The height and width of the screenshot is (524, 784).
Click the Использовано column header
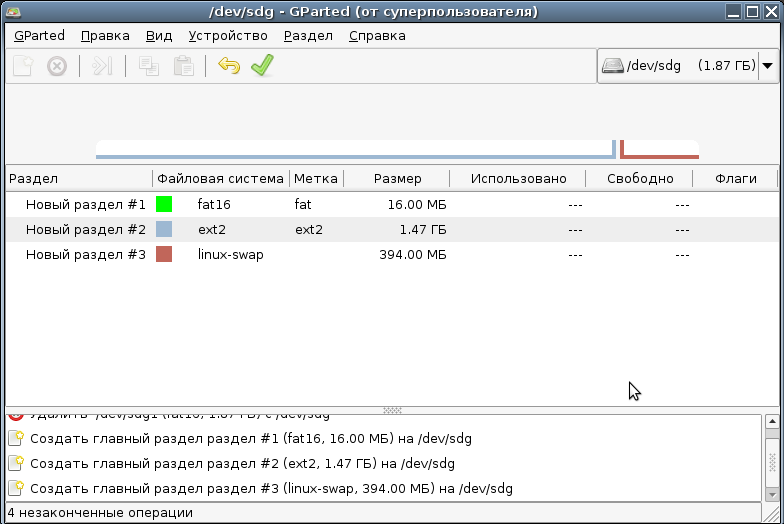(x=518, y=178)
